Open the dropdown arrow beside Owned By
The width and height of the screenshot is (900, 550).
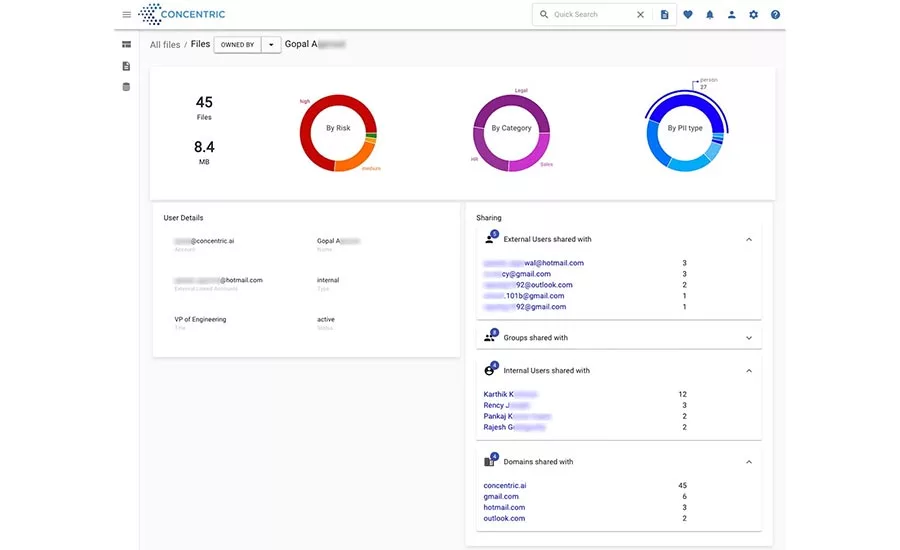tap(271, 45)
